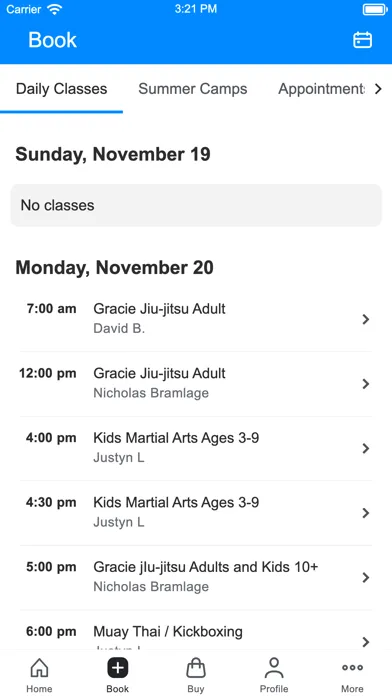Select the Daily Classes tab
The width and height of the screenshot is (392, 696).
[61, 89]
